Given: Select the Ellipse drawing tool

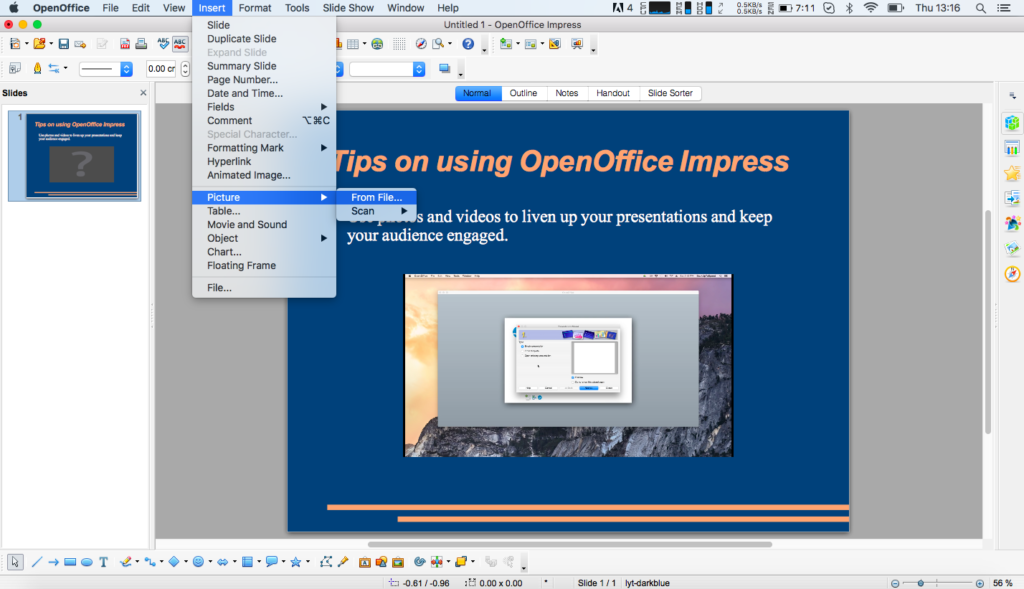Looking at the screenshot, I should pyautogui.click(x=86, y=562).
